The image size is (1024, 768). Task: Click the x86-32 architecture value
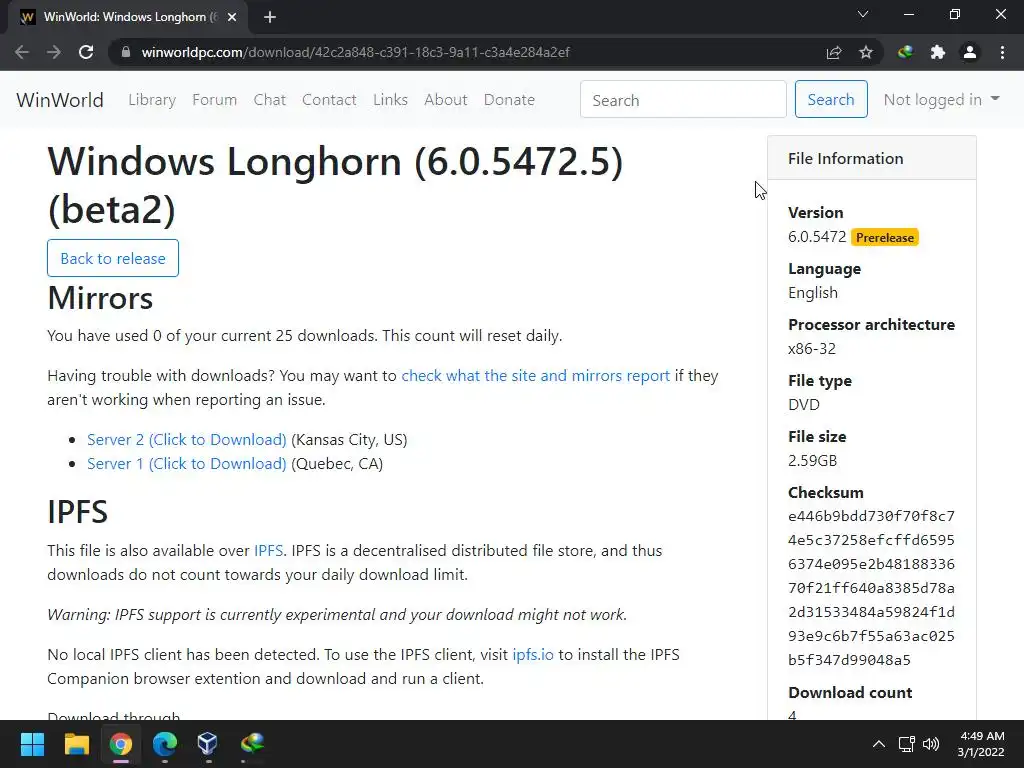pyautogui.click(x=812, y=349)
